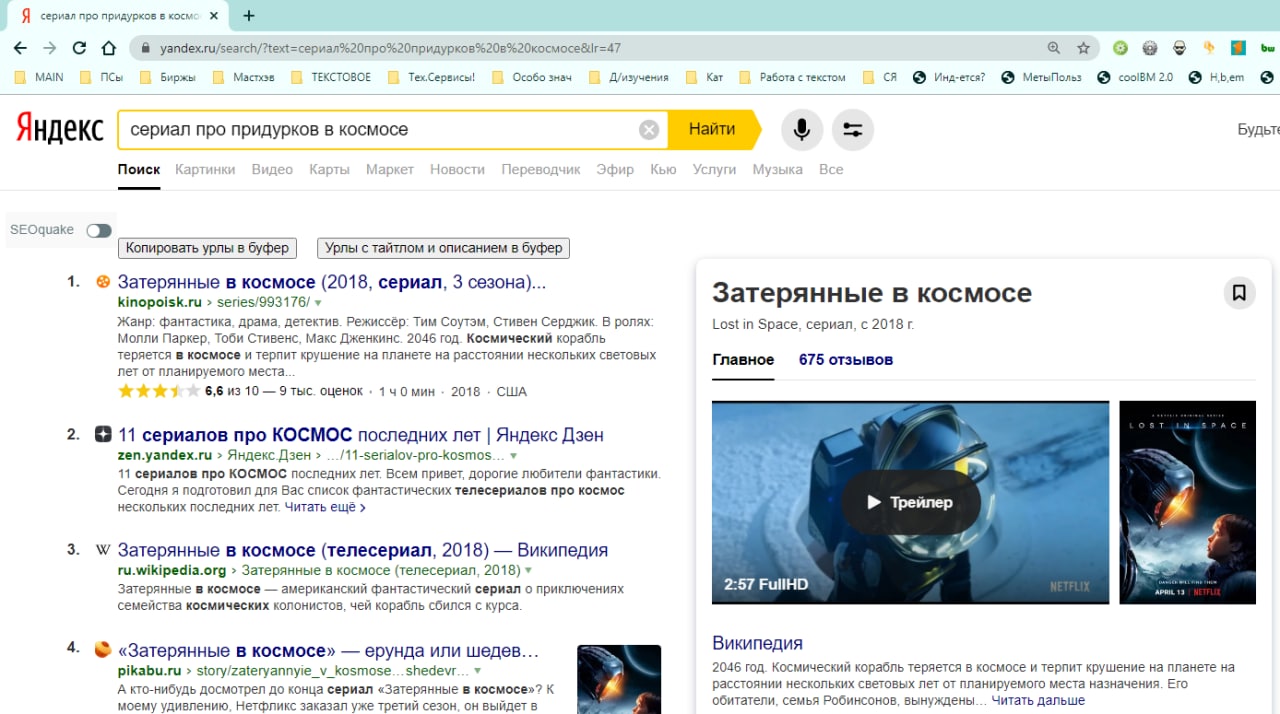Switch to the Карты search tab
This screenshot has height=714, width=1280.
click(329, 169)
